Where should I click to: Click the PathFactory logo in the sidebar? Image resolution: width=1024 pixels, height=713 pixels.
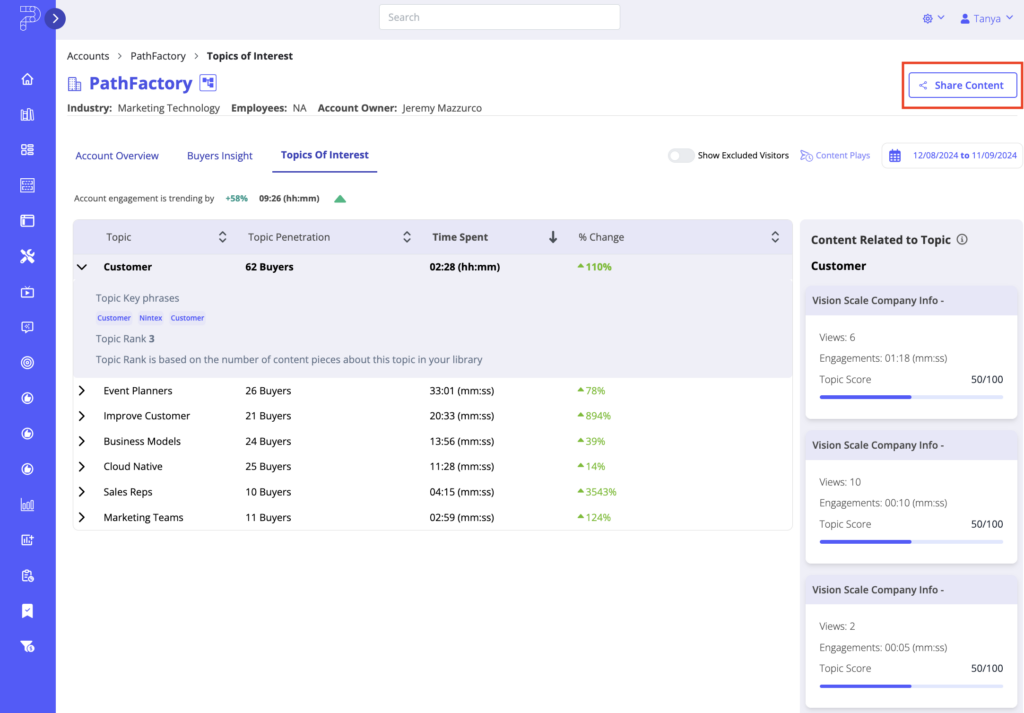(28, 18)
